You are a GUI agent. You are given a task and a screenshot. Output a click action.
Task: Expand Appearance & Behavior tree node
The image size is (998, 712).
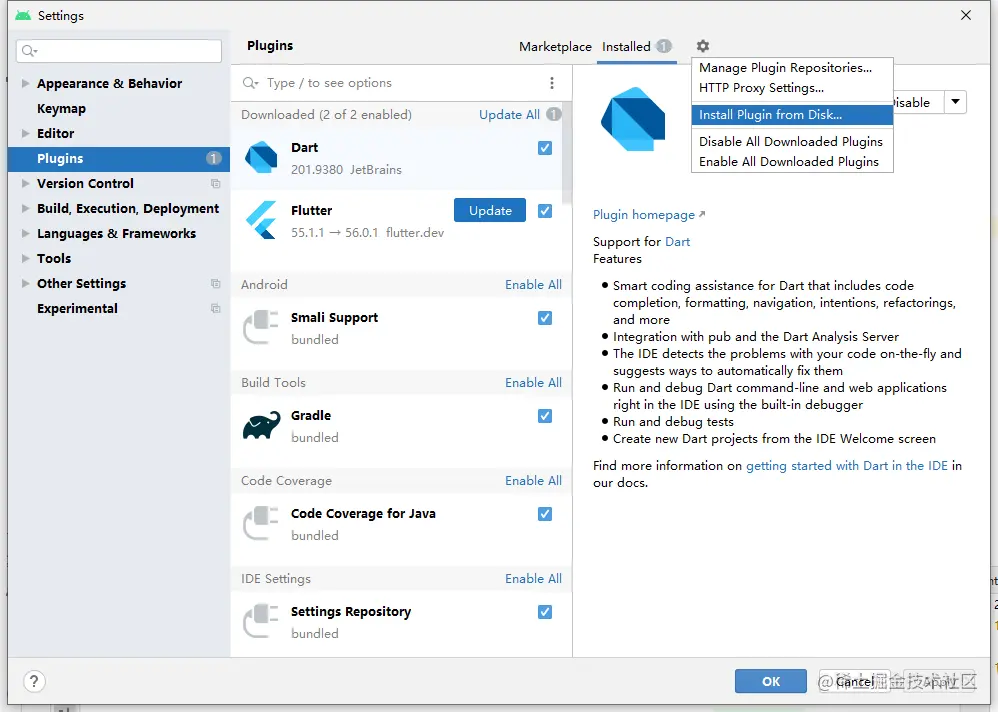coord(25,83)
